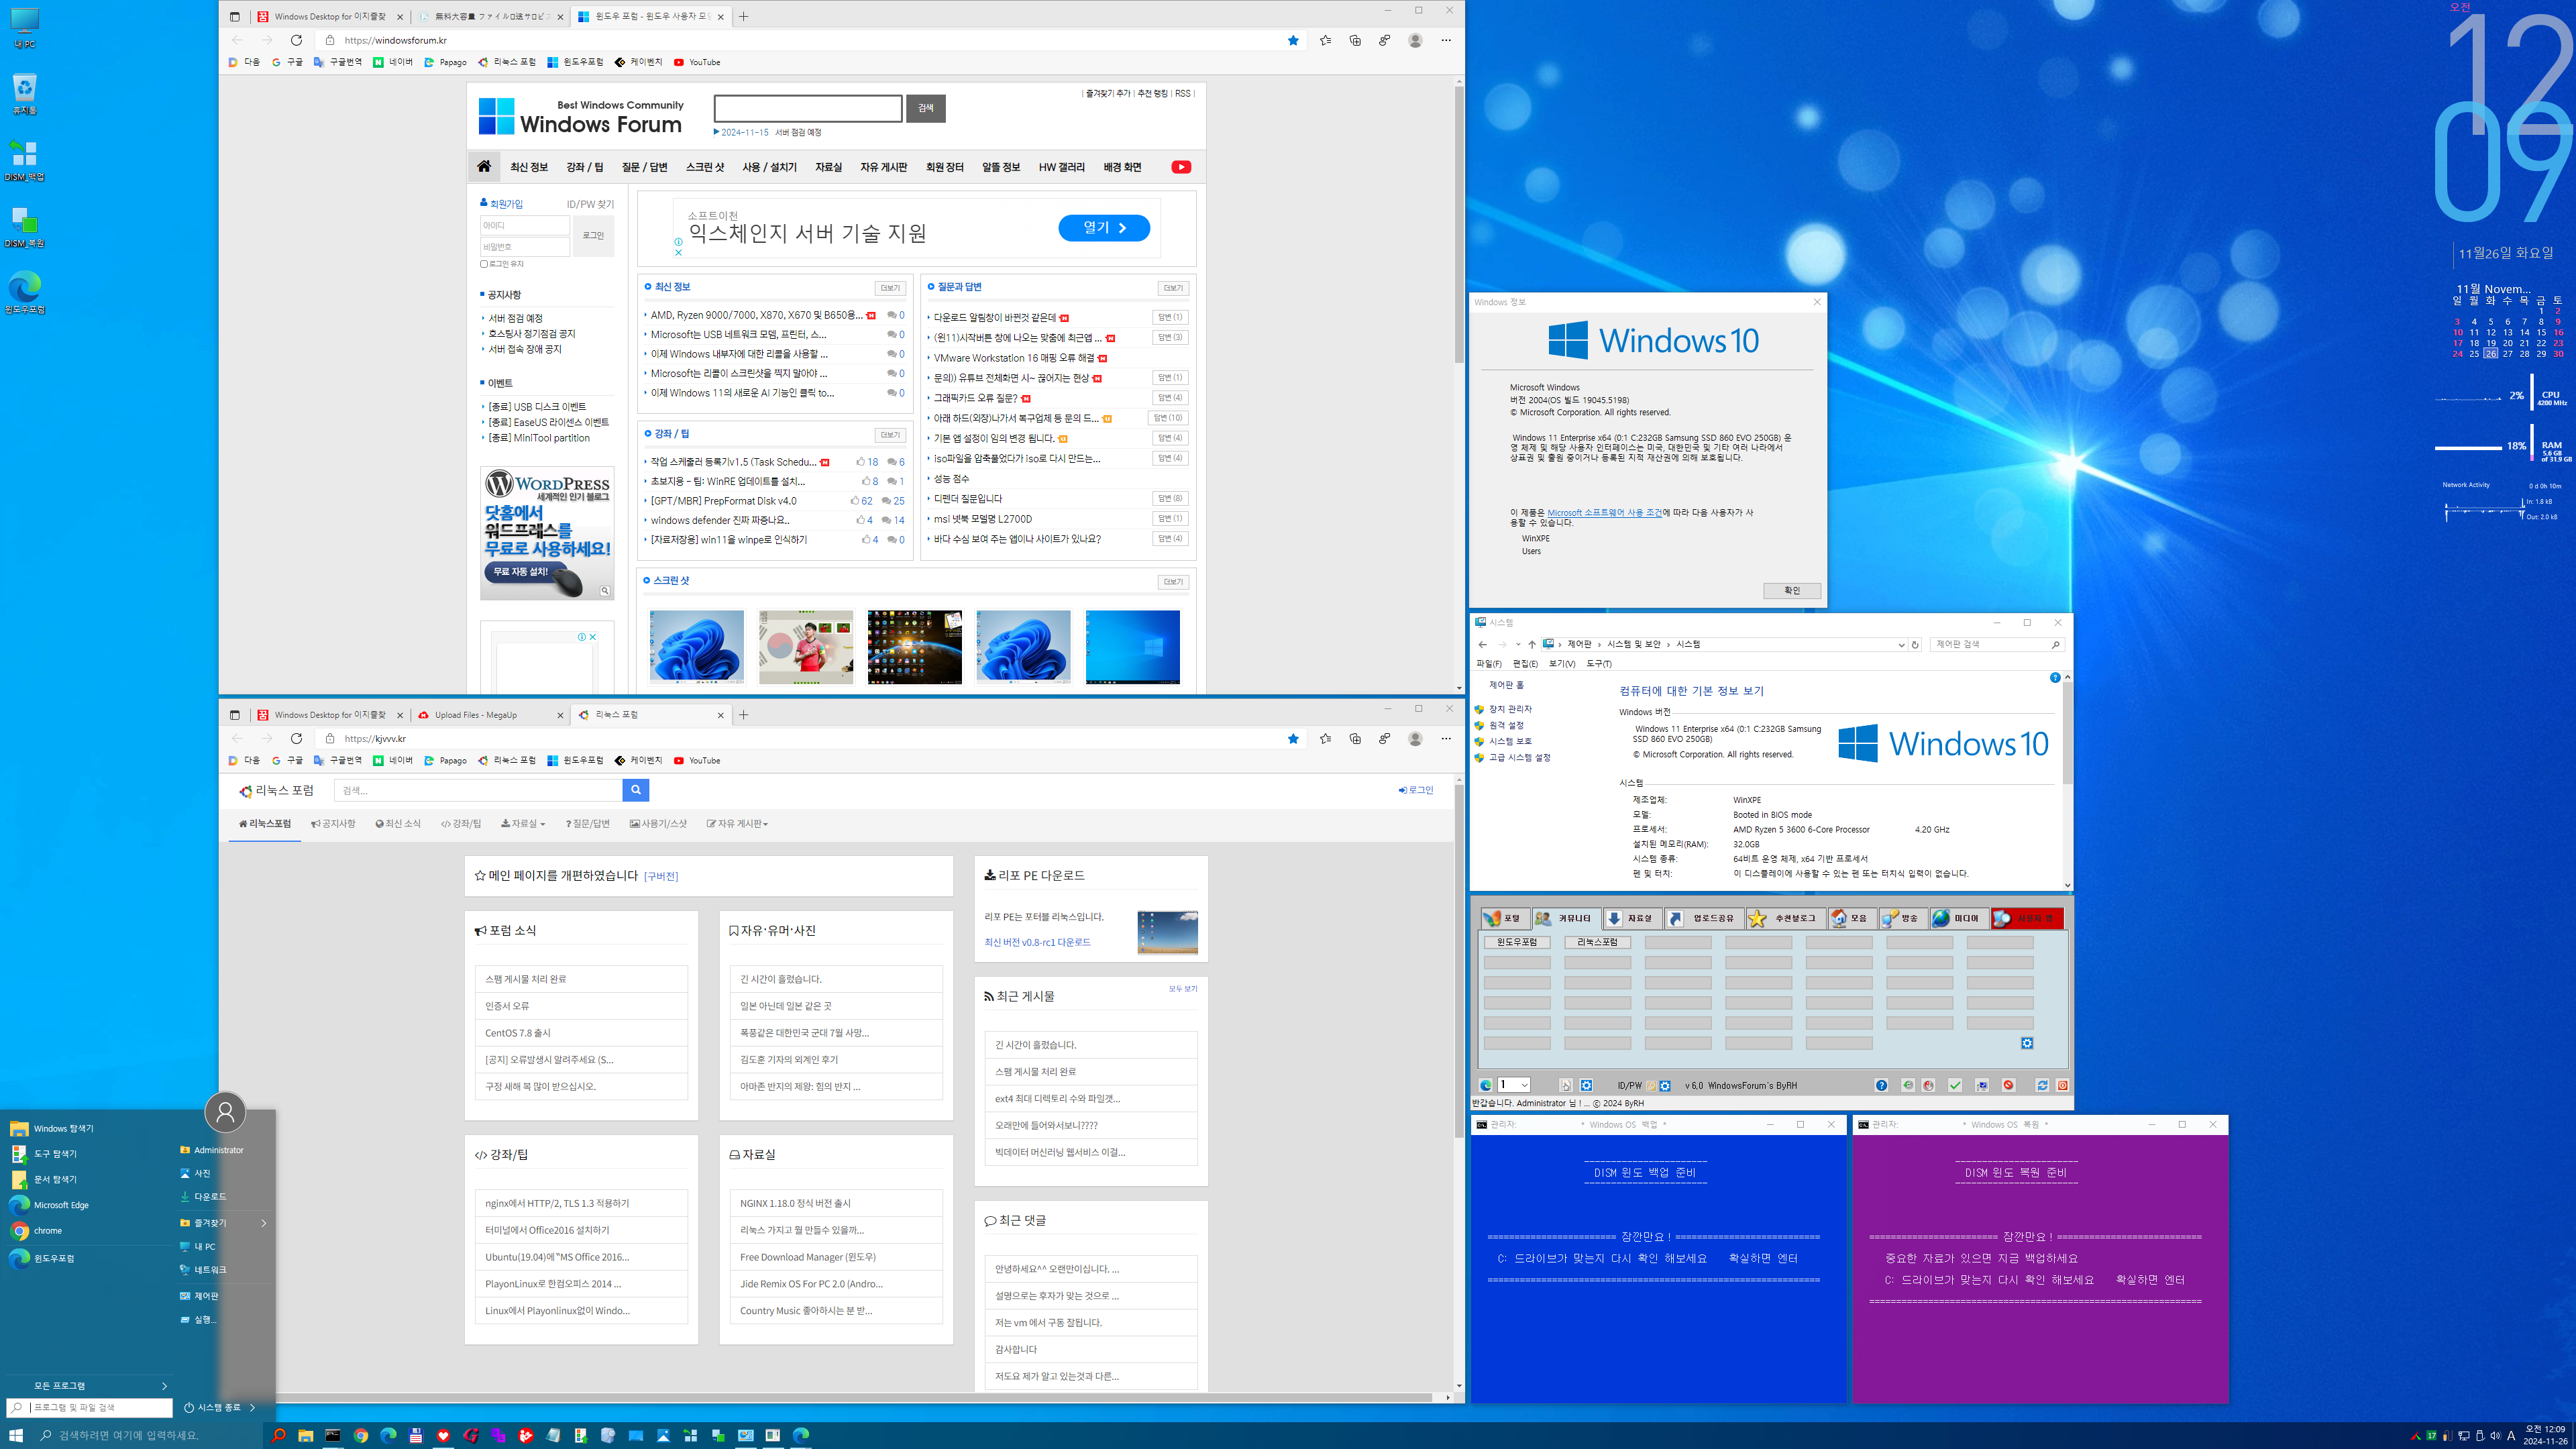Click the home icon in Windows Forum navigation
The height and width of the screenshot is (1449, 2576).
point(484,166)
